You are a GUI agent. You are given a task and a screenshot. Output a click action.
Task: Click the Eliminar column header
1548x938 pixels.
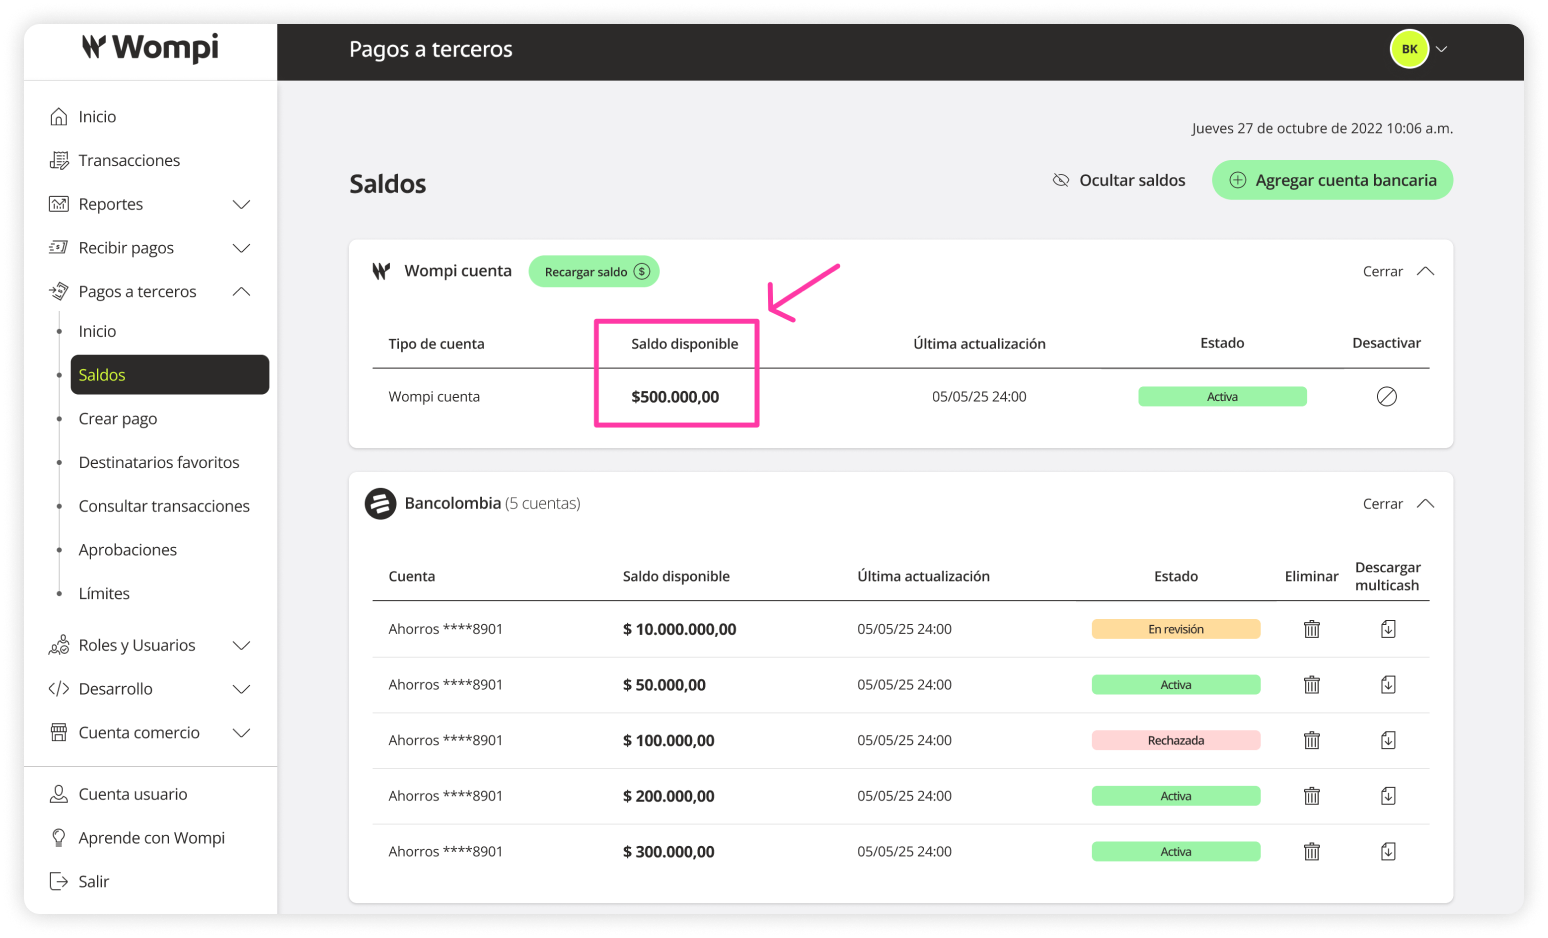[1311, 576]
